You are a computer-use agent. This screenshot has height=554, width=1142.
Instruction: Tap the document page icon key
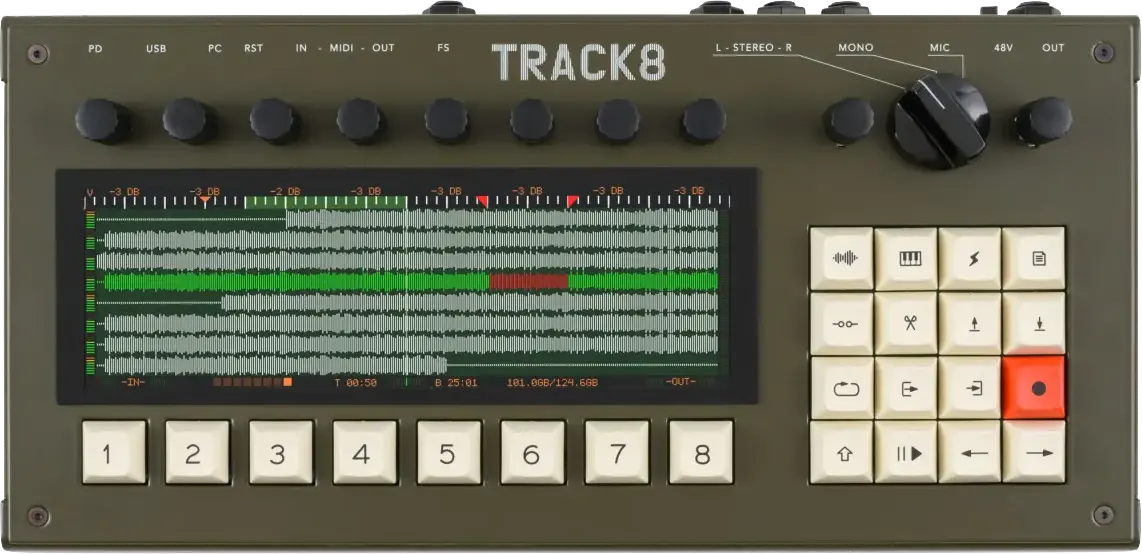click(1034, 258)
